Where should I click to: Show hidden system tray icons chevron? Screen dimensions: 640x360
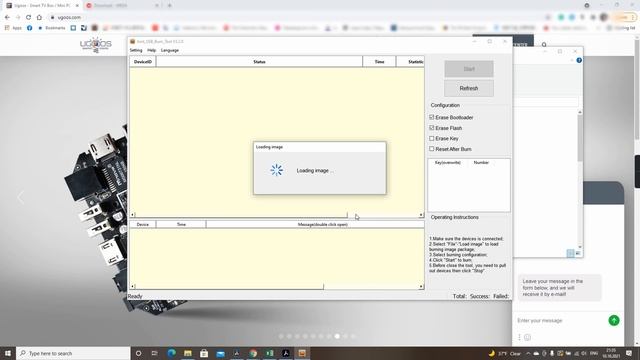528,353
